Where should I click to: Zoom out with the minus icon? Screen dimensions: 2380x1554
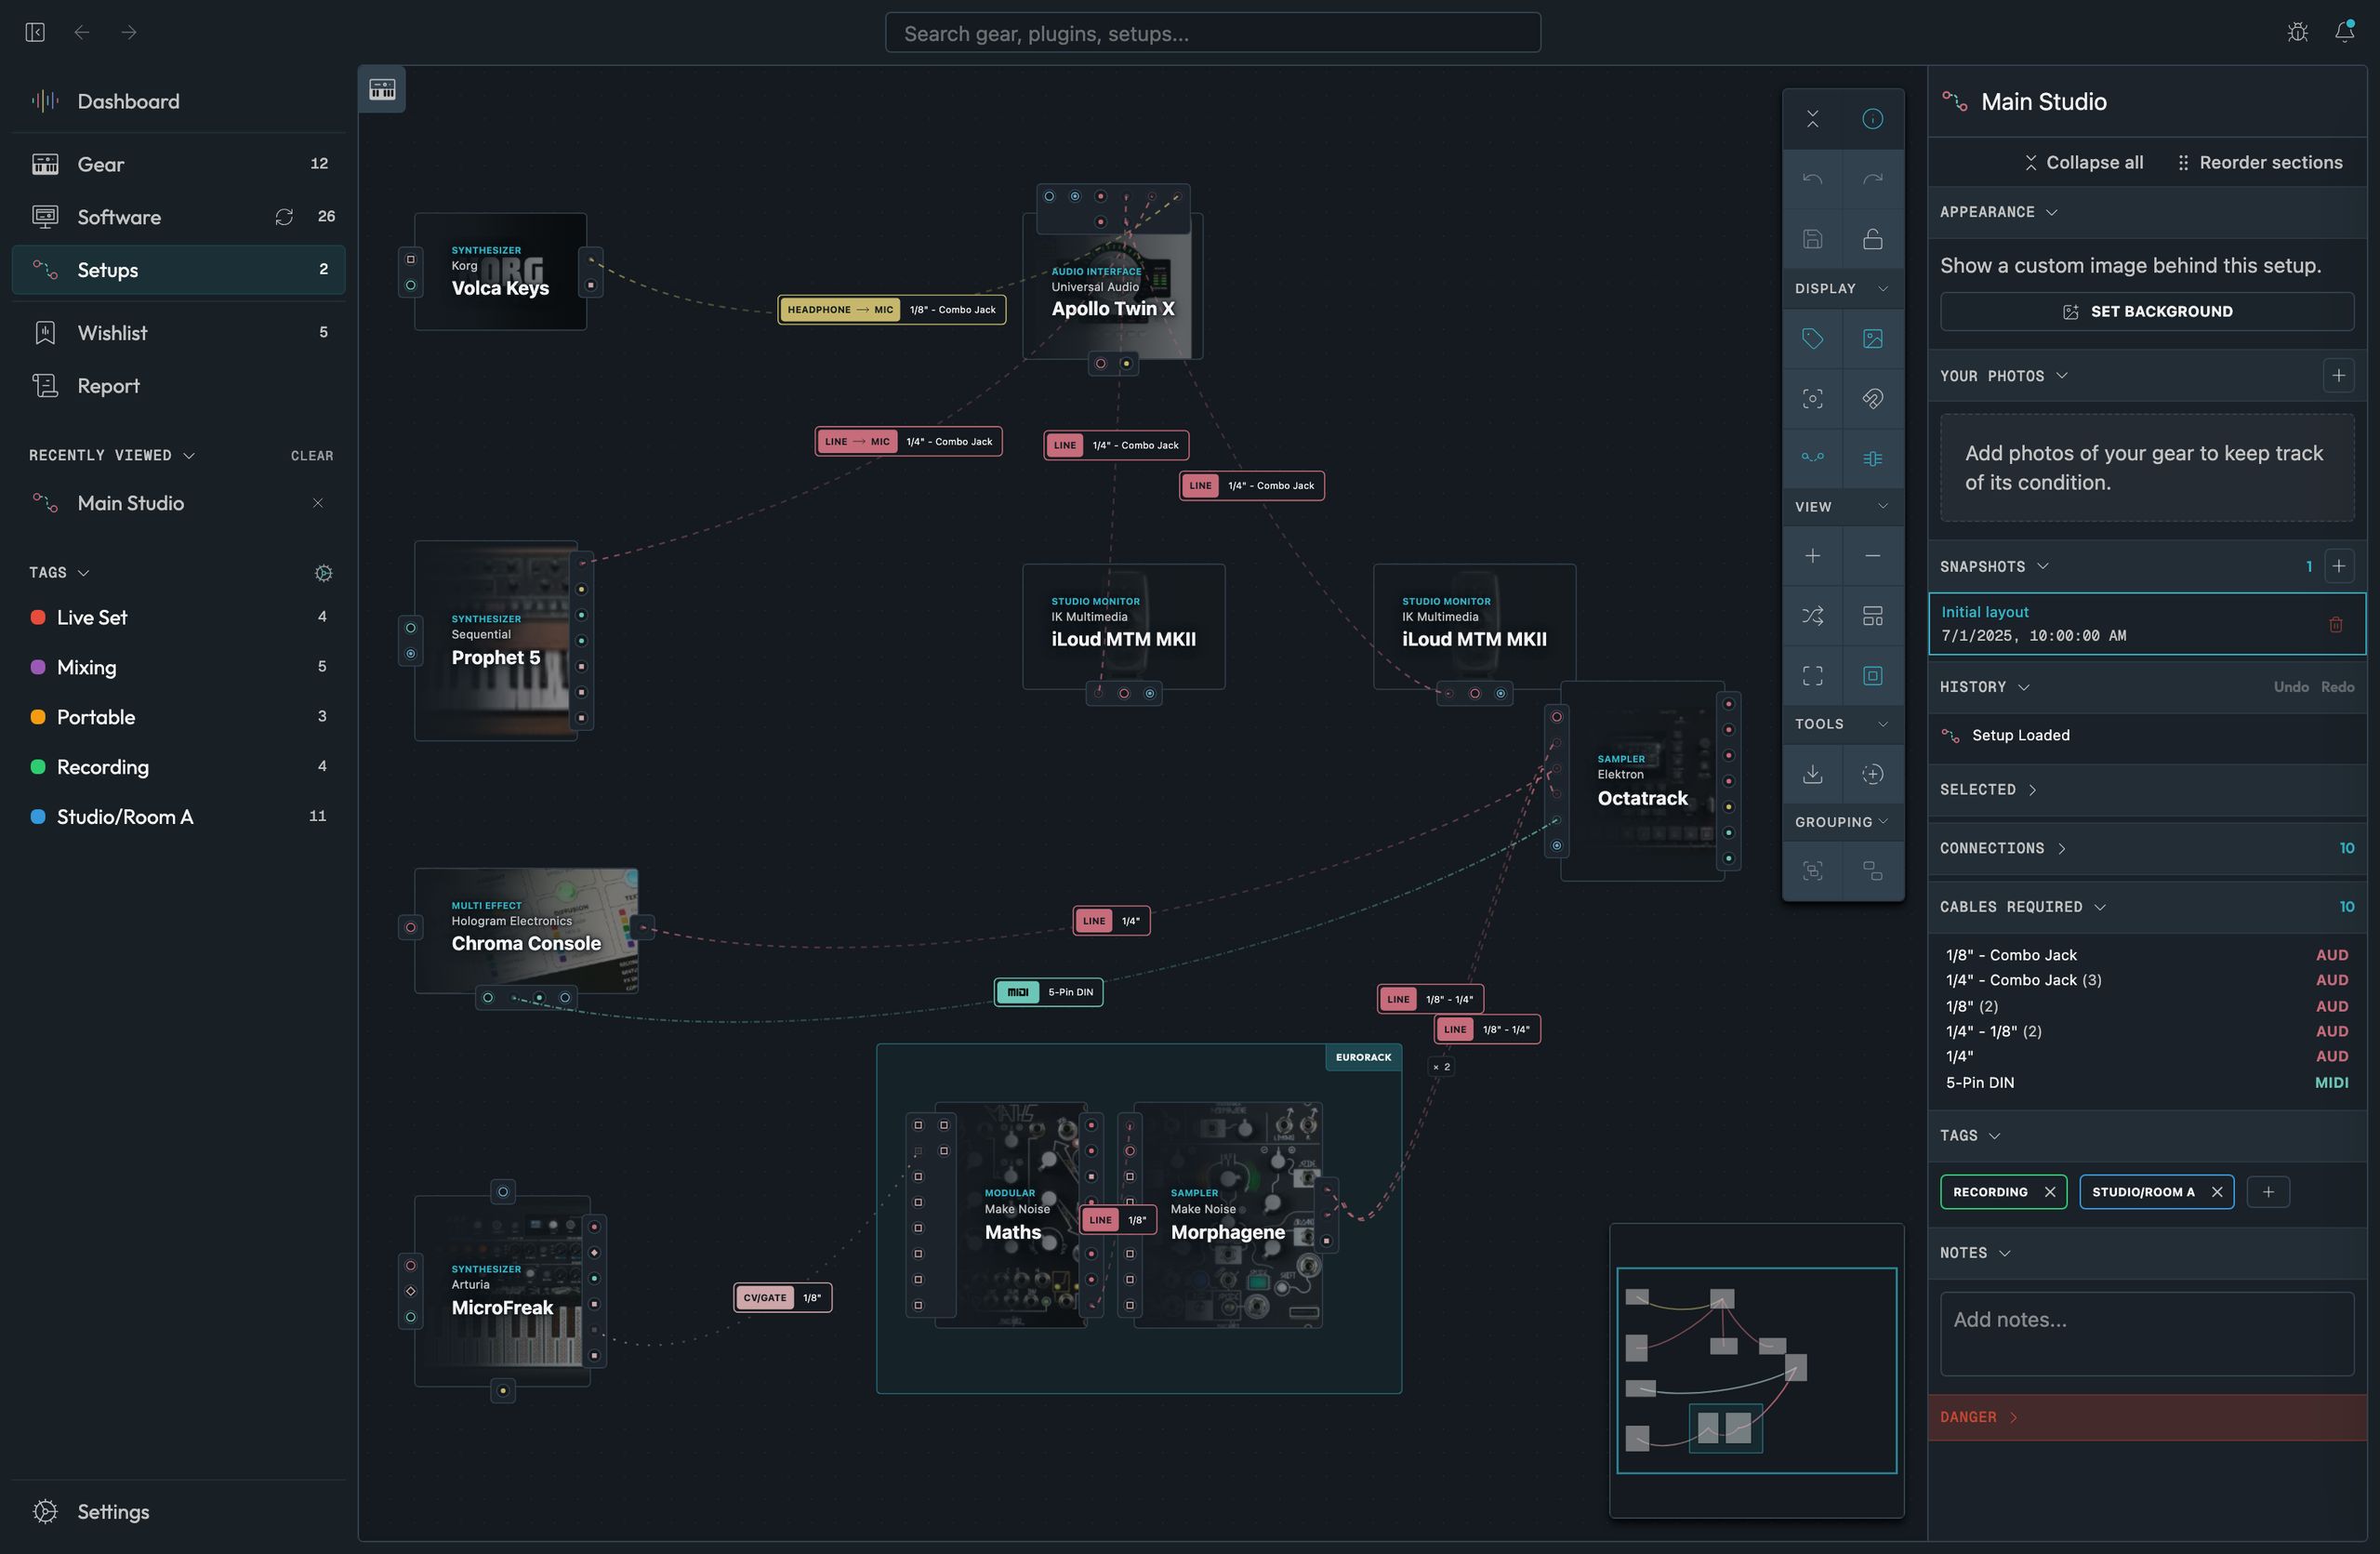pyautogui.click(x=1872, y=556)
